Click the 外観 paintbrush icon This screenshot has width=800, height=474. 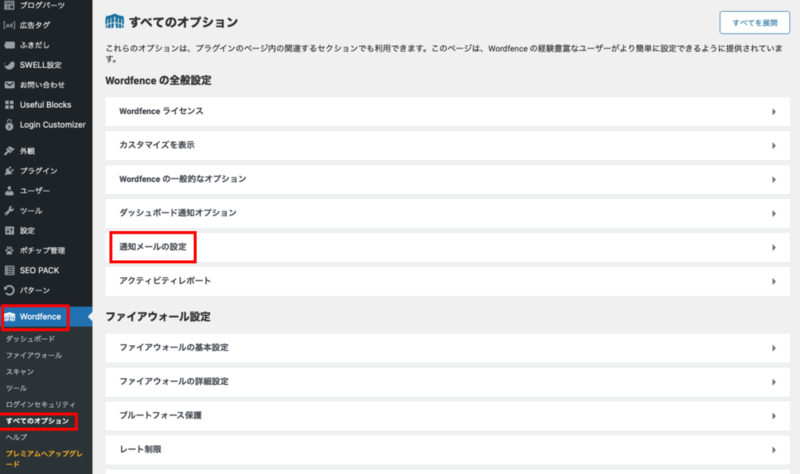click(9, 151)
